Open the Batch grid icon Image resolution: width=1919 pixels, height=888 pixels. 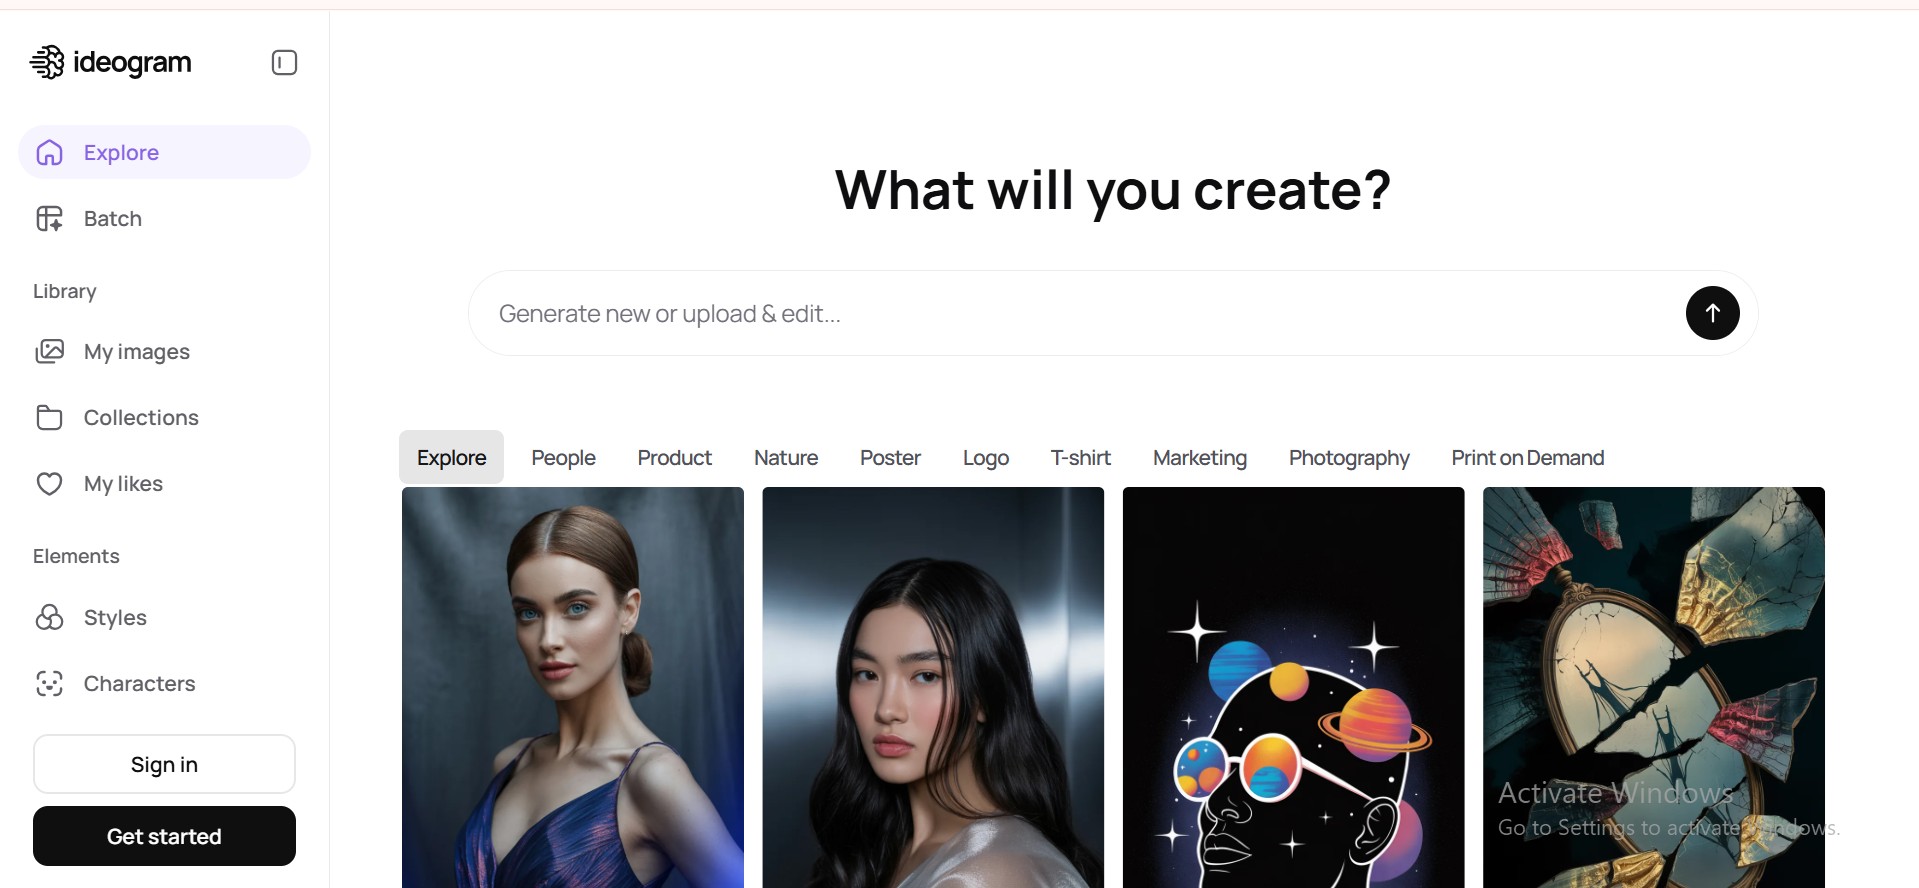click(49, 218)
